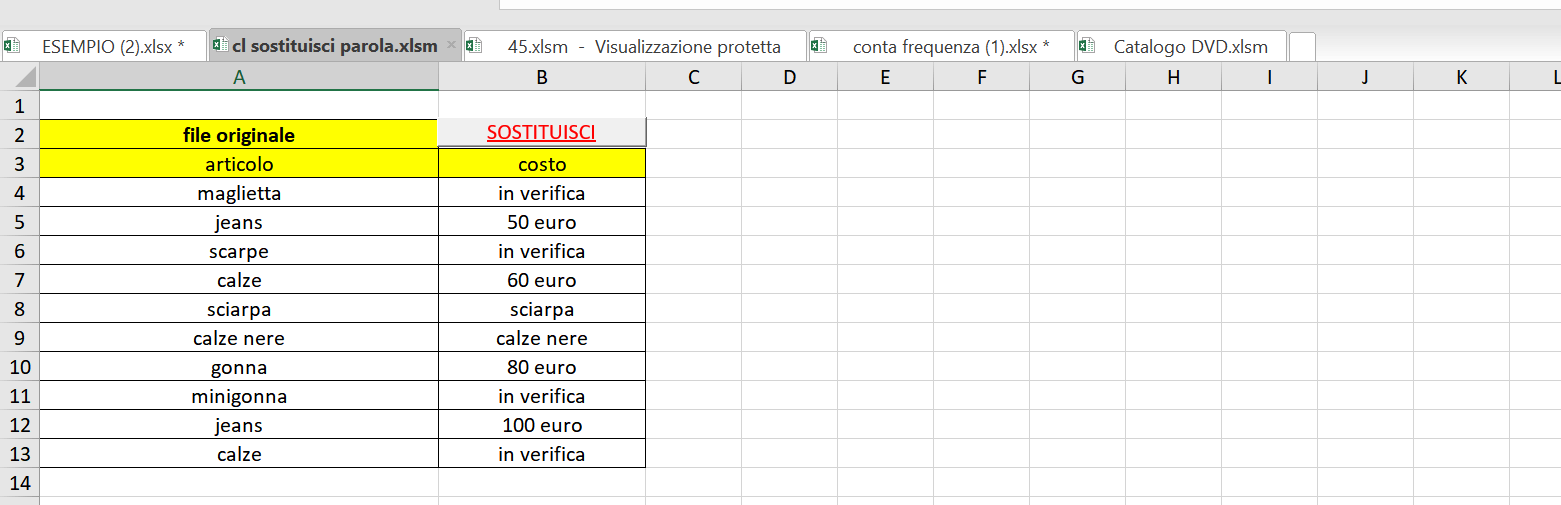Select row 3 header
Image resolution: width=1561 pixels, height=505 pixels.
[x=20, y=164]
